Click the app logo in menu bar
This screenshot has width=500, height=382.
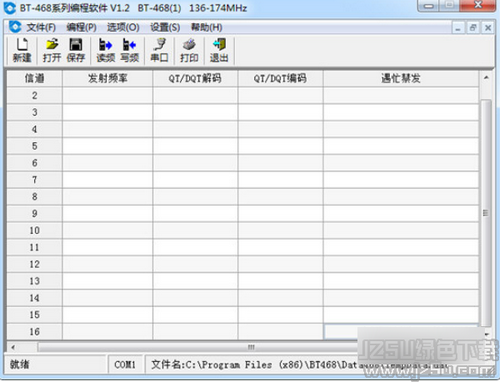pyautogui.click(x=15, y=27)
